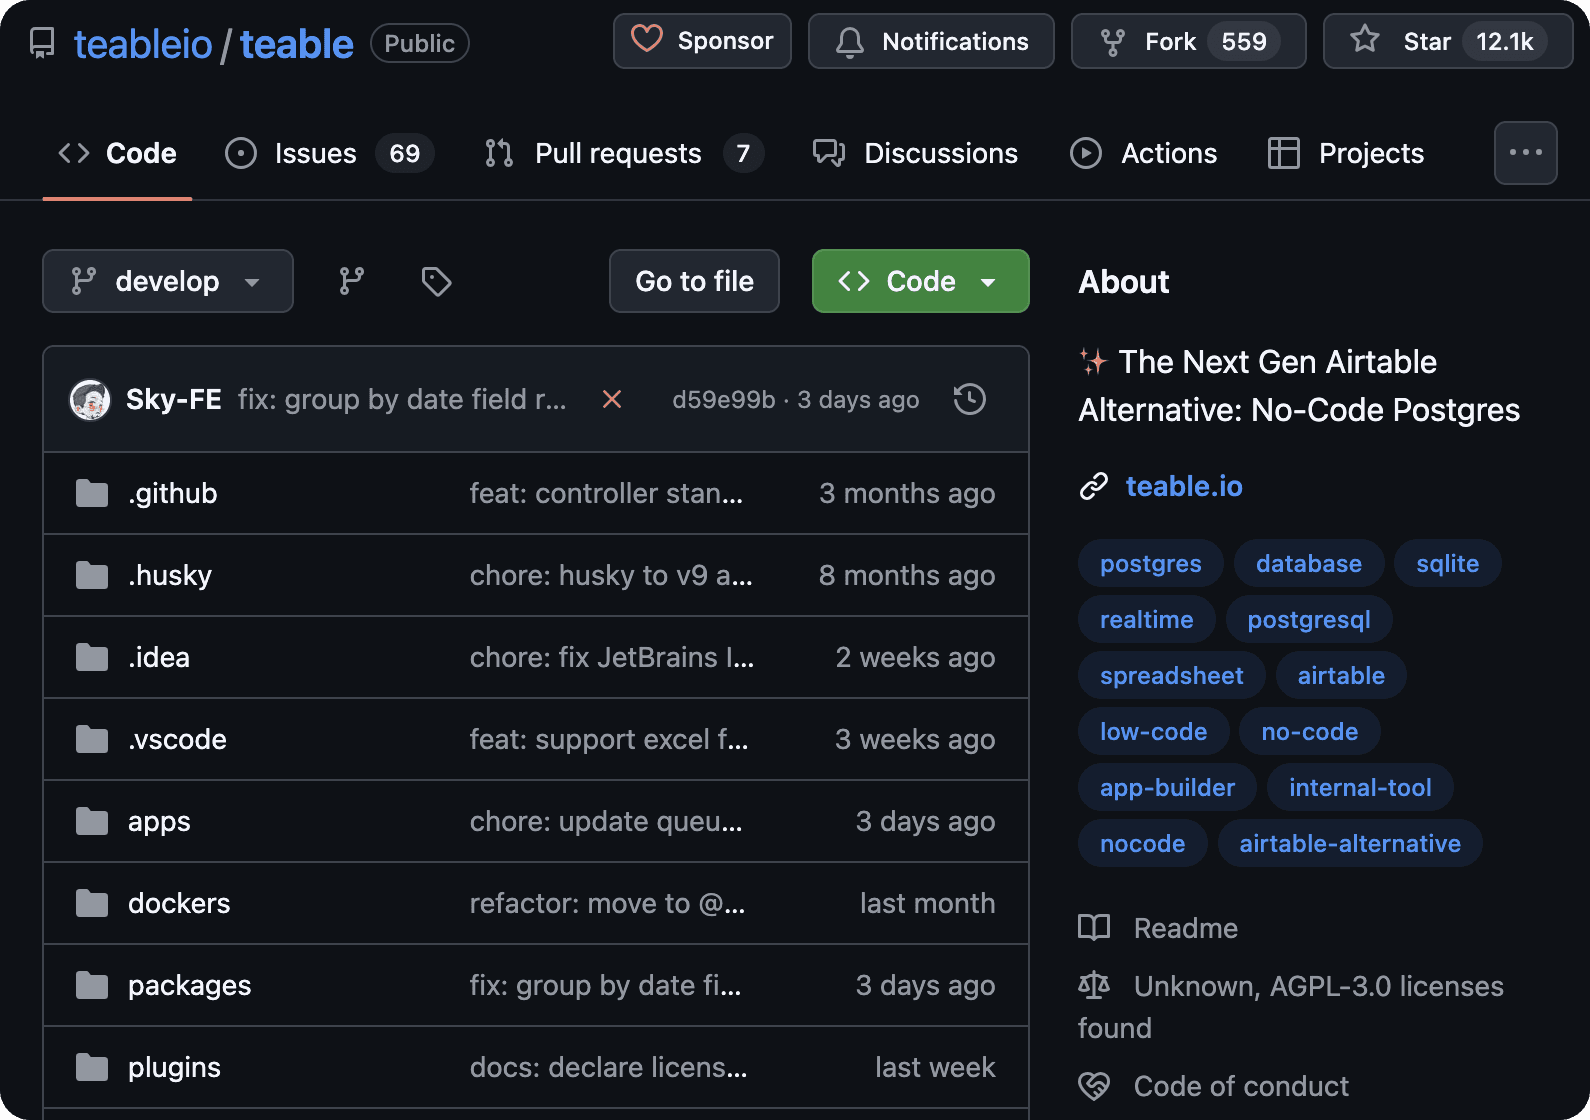Image resolution: width=1590 pixels, height=1120 pixels.
Task: Open additional navigation three-dots menu
Action: [x=1526, y=153]
